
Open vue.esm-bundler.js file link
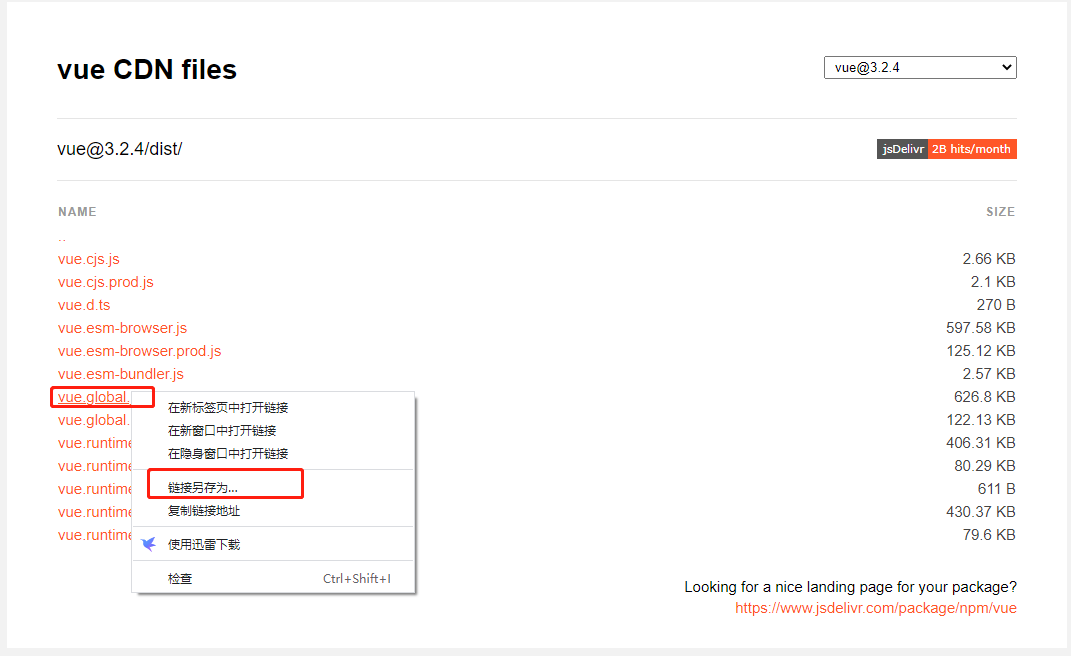[121, 374]
